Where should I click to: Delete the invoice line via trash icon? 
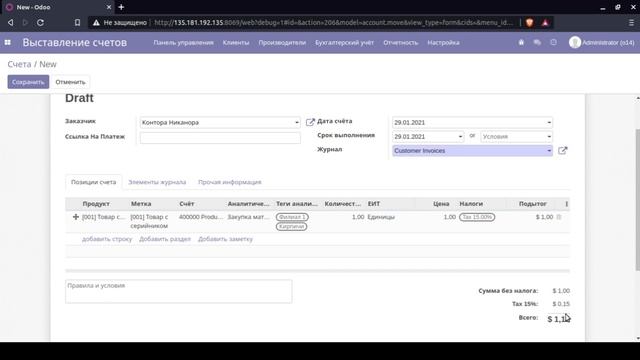click(x=559, y=217)
